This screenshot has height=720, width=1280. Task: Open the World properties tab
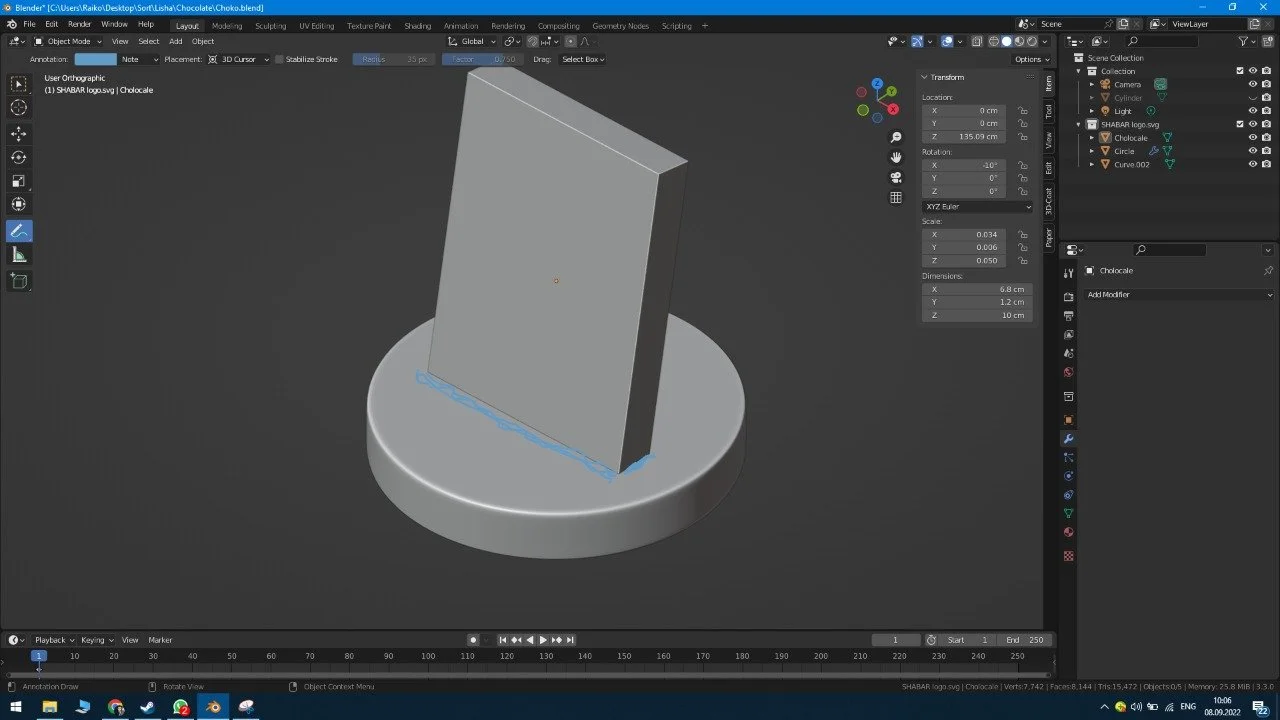coord(1068,373)
